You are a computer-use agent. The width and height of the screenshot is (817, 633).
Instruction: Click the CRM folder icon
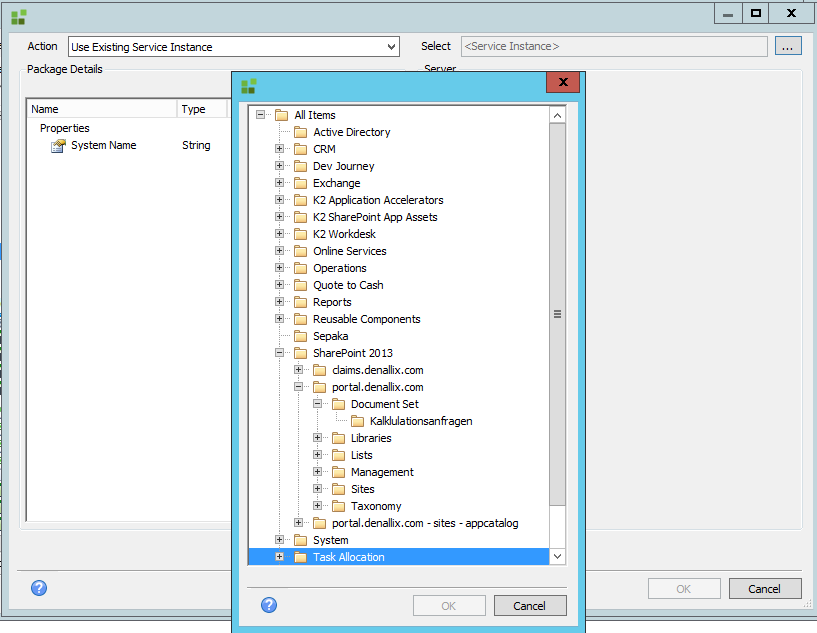300,150
